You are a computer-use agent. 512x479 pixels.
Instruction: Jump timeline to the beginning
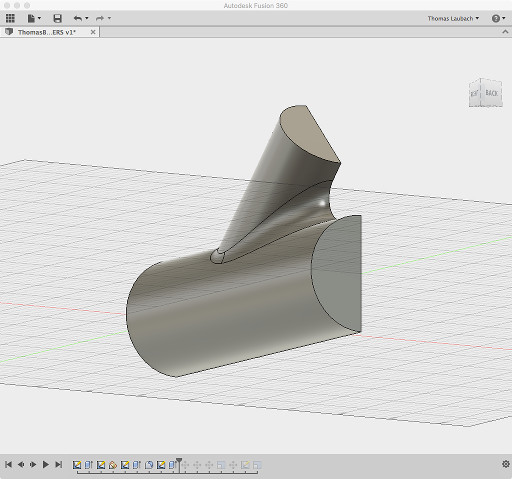tap(9, 464)
